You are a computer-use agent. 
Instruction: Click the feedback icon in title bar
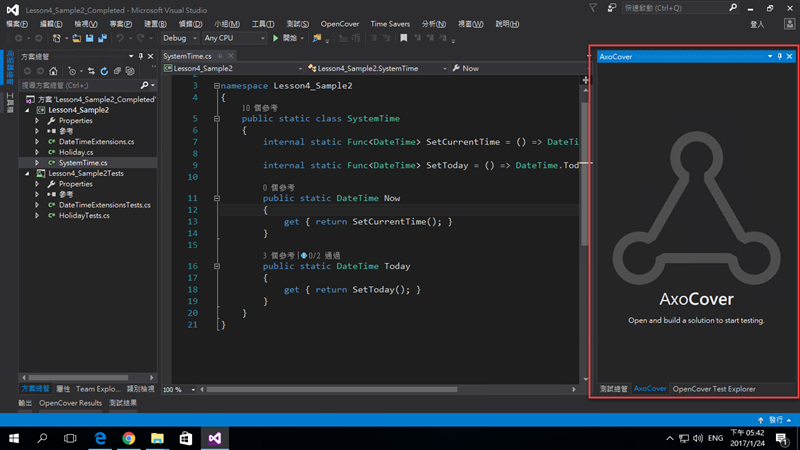[612, 8]
